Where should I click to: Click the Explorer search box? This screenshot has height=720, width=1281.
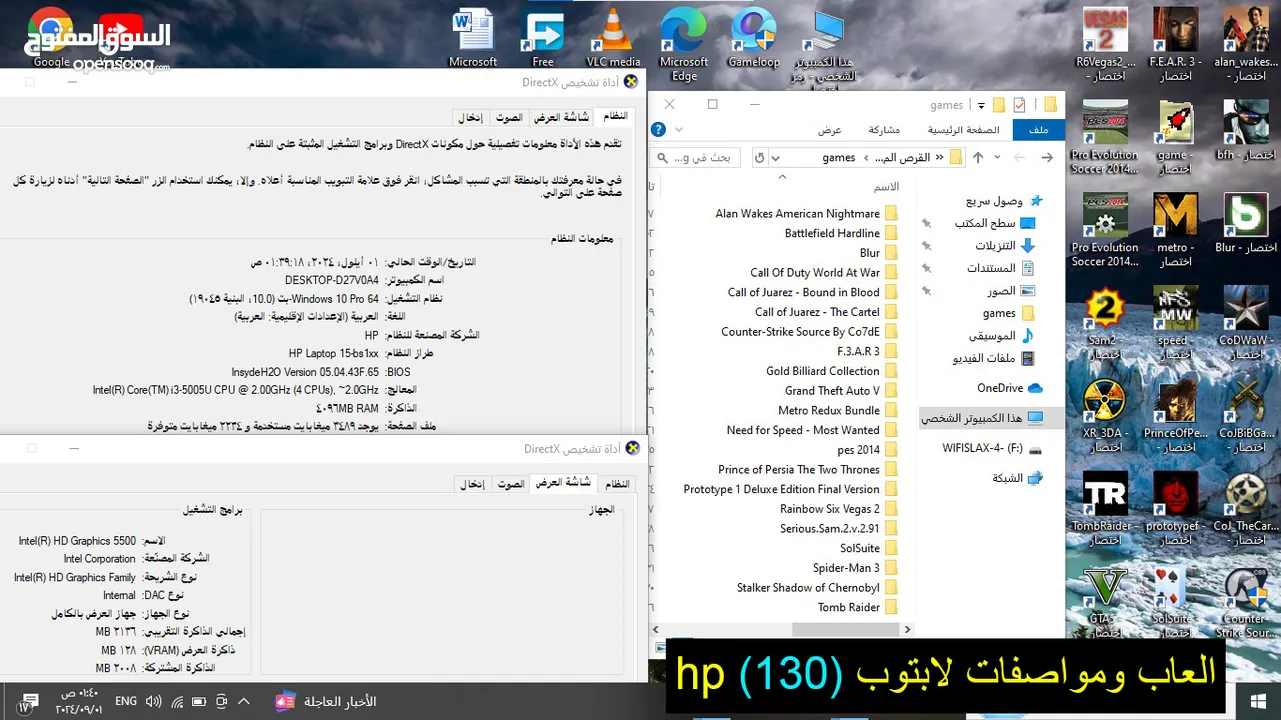[696, 157]
